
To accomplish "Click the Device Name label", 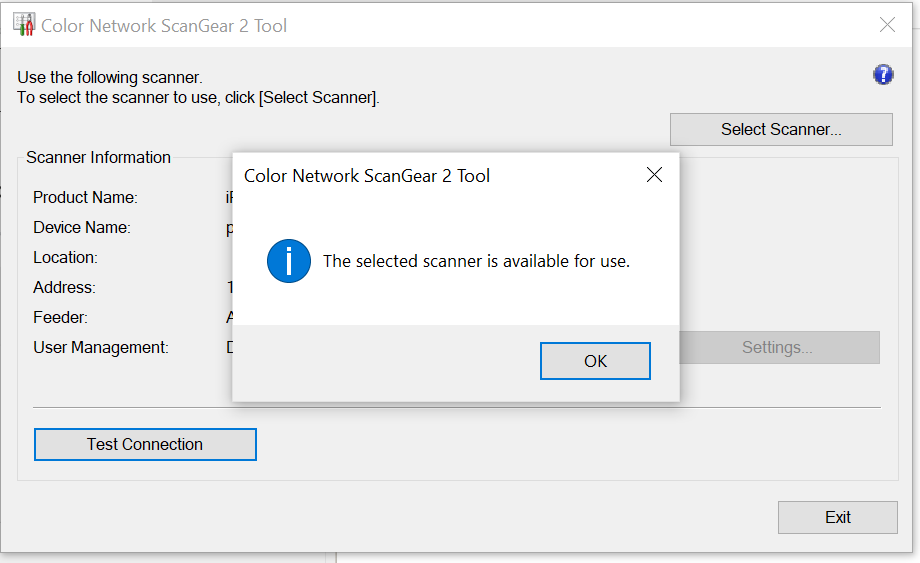I will tap(81, 227).
